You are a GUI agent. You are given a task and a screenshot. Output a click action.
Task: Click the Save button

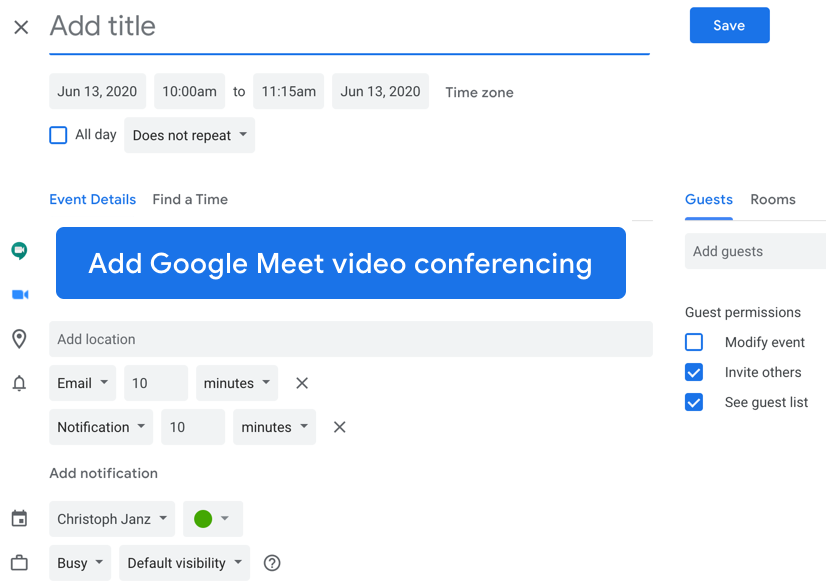click(730, 25)
